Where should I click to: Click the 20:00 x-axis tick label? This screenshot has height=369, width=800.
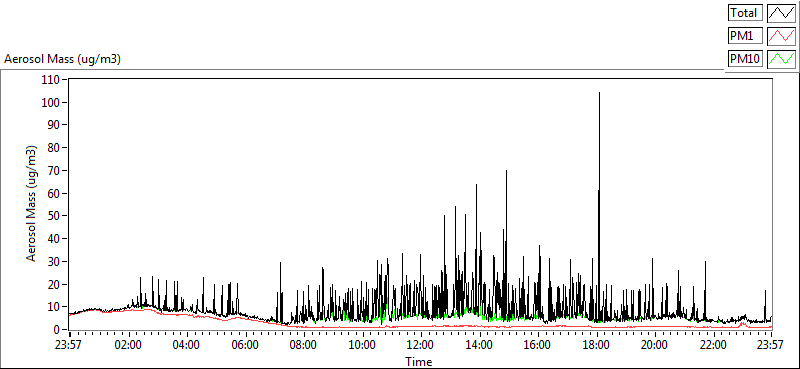click(655, 345)
